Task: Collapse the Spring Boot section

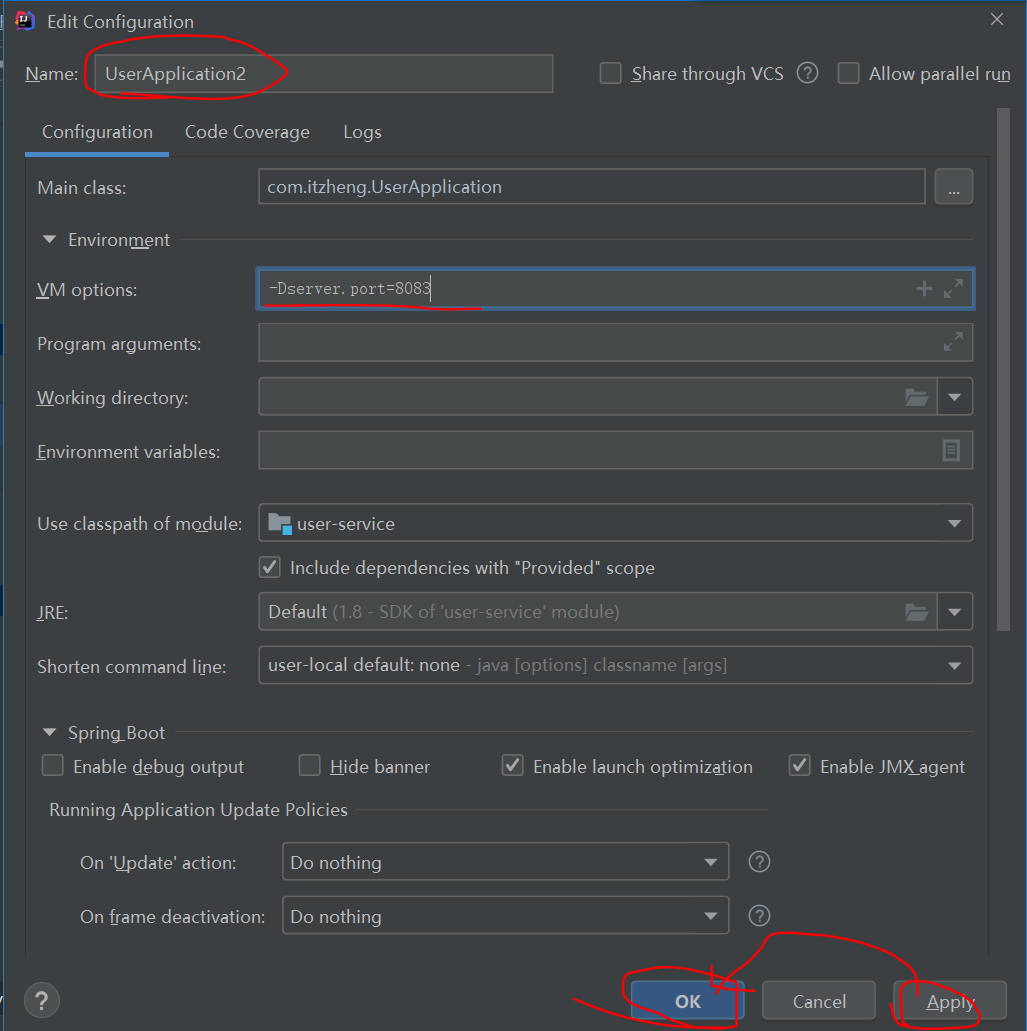Action: pos(49,732)
